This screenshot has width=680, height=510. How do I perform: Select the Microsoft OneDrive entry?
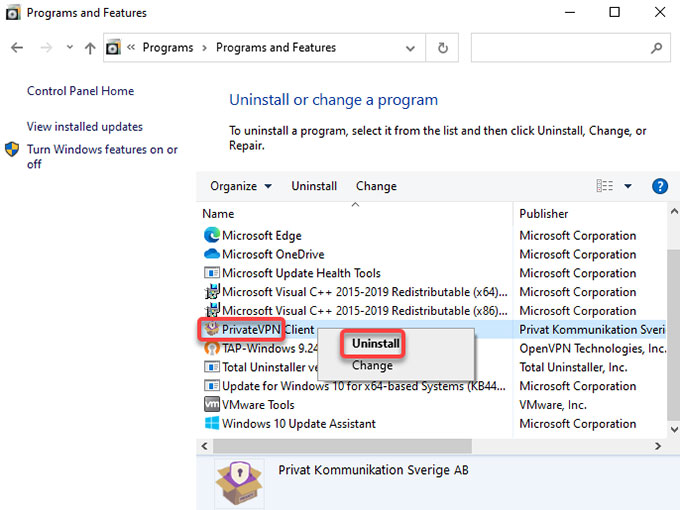[273, 254]
